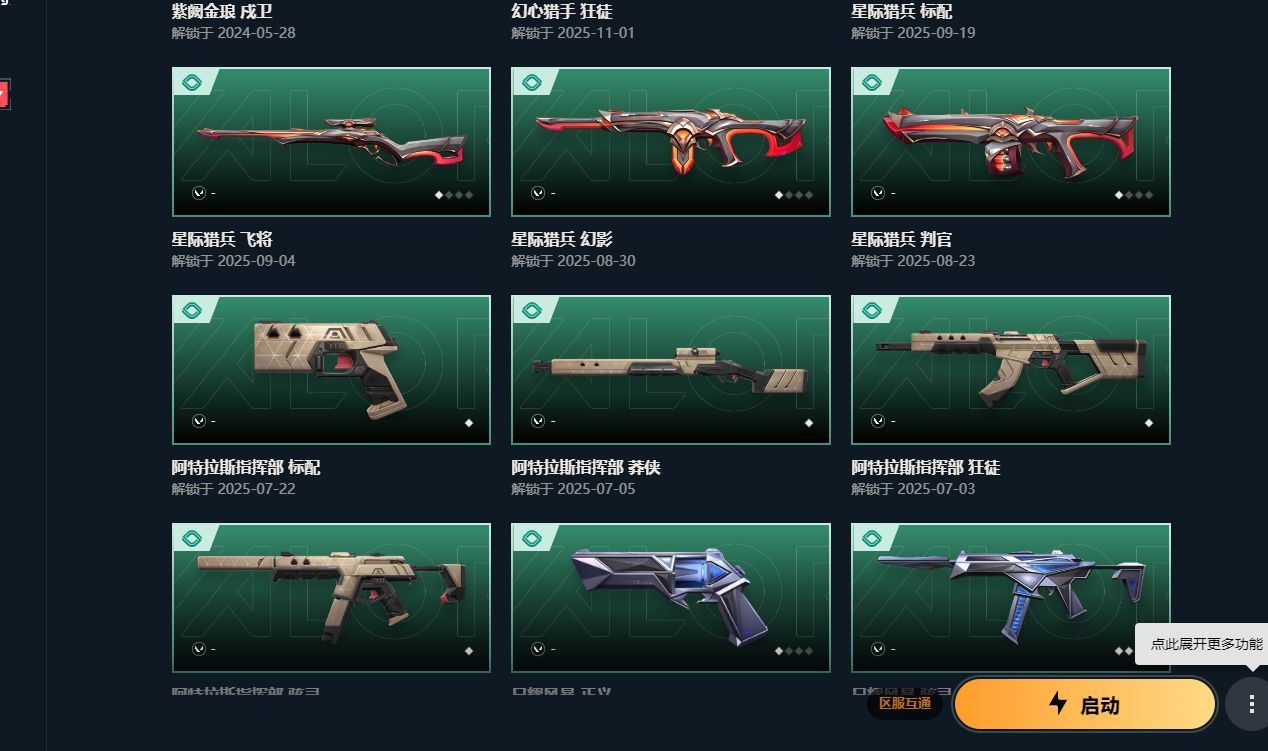Click the corner badge on 阿特拉斯指挥部 标配 card
This screenshot has width=1268, height=751.
[x=193, y=310]
